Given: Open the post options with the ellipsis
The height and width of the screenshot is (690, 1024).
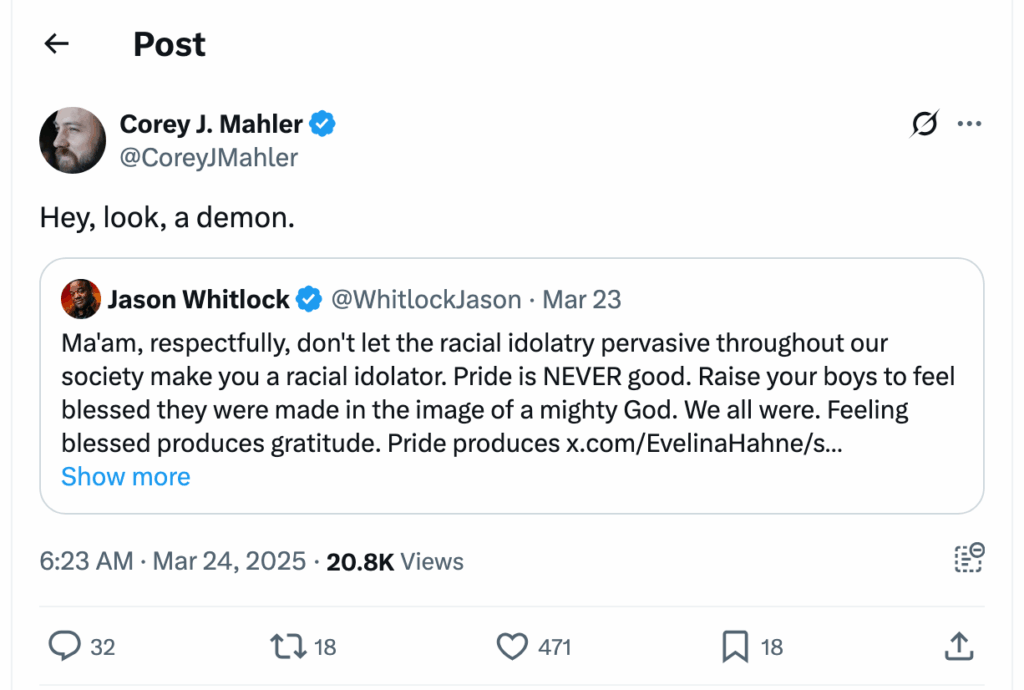Looking at the screenshot, I should click(969, 123).
